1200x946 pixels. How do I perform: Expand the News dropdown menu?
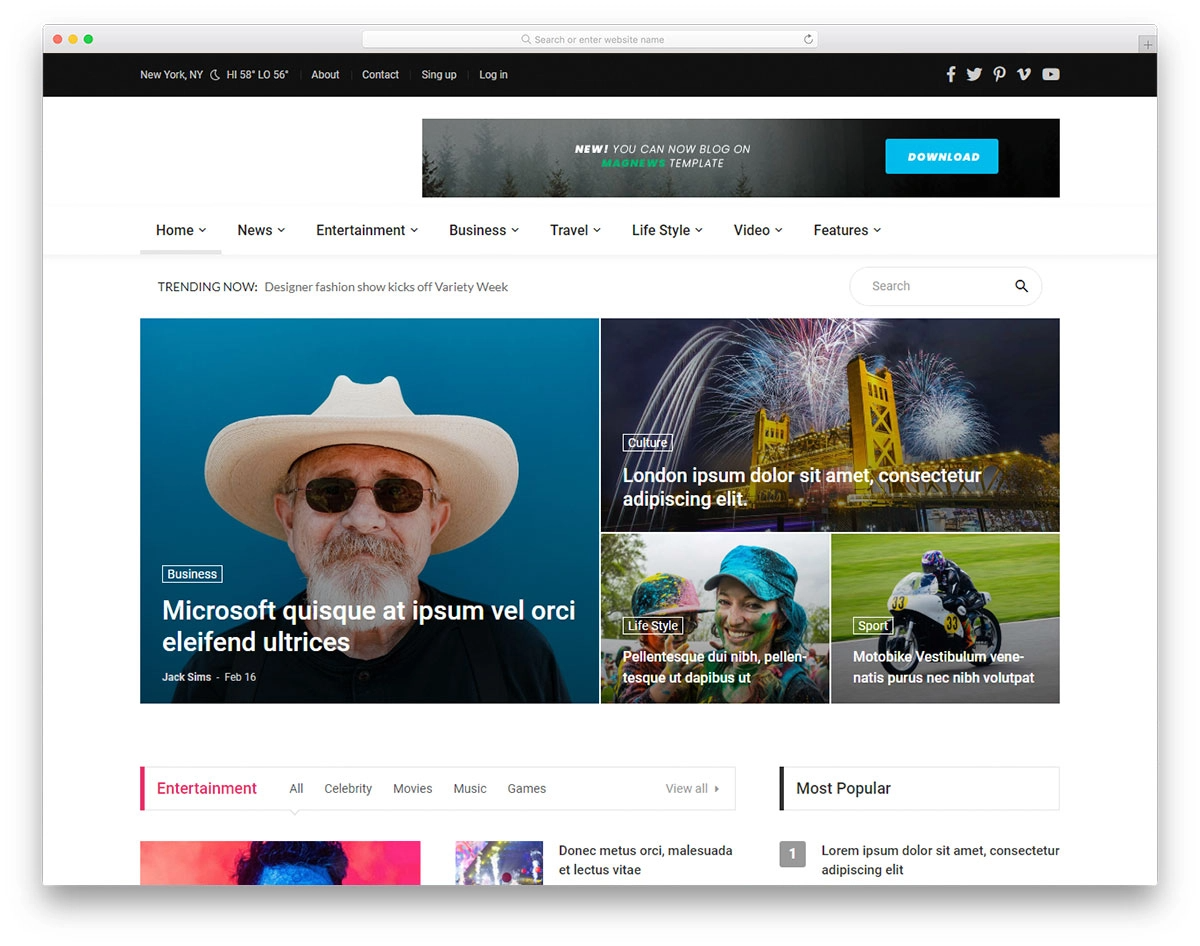261,230
